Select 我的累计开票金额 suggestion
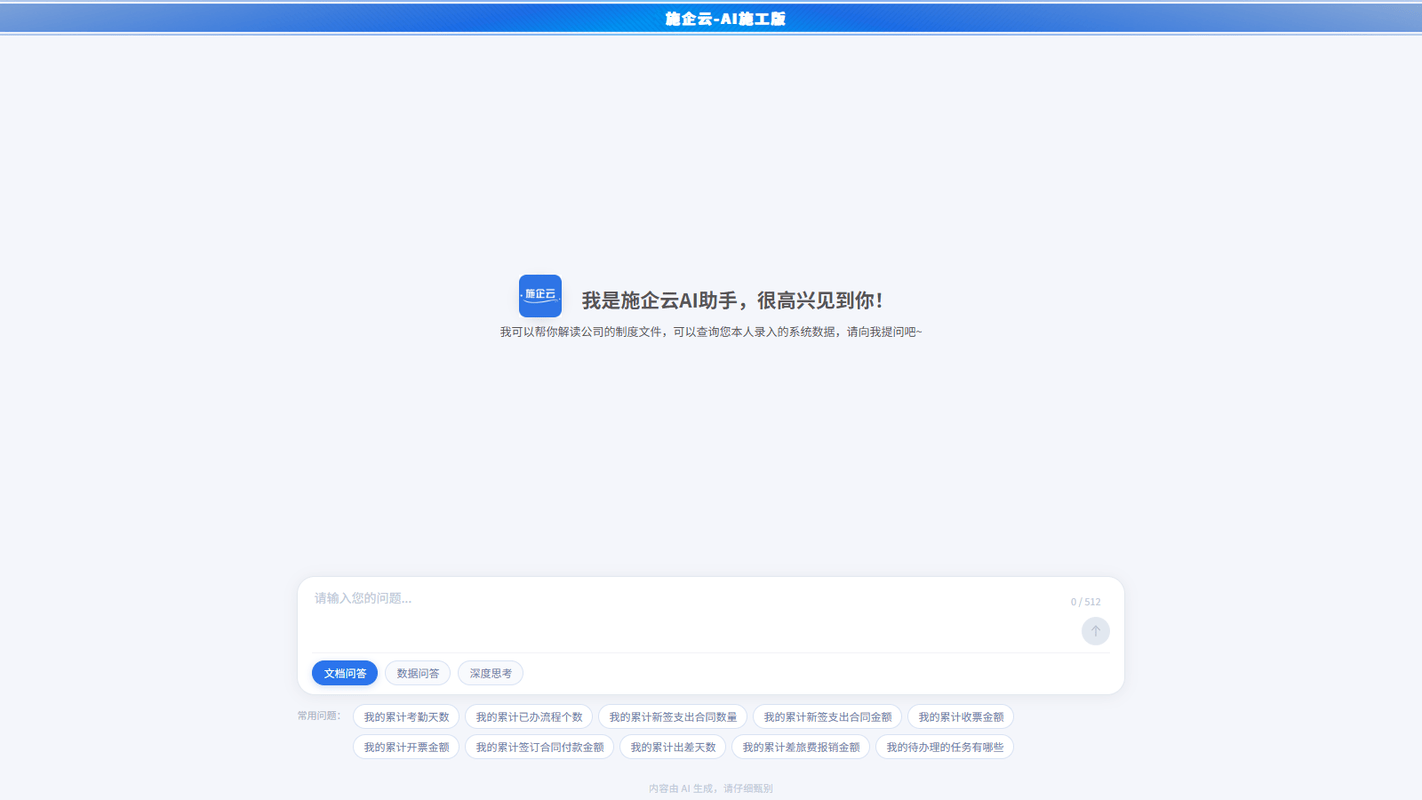The image size is (1422, 800). 406,747
